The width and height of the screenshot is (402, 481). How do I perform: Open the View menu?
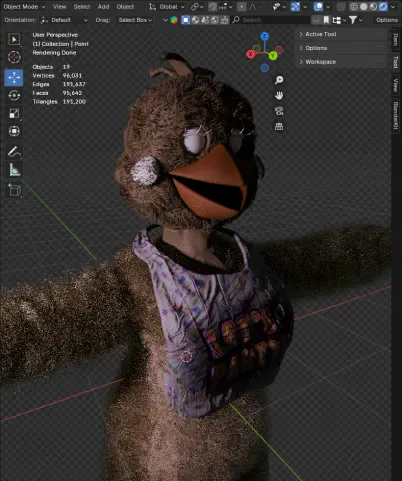click(x=59, y=7)
